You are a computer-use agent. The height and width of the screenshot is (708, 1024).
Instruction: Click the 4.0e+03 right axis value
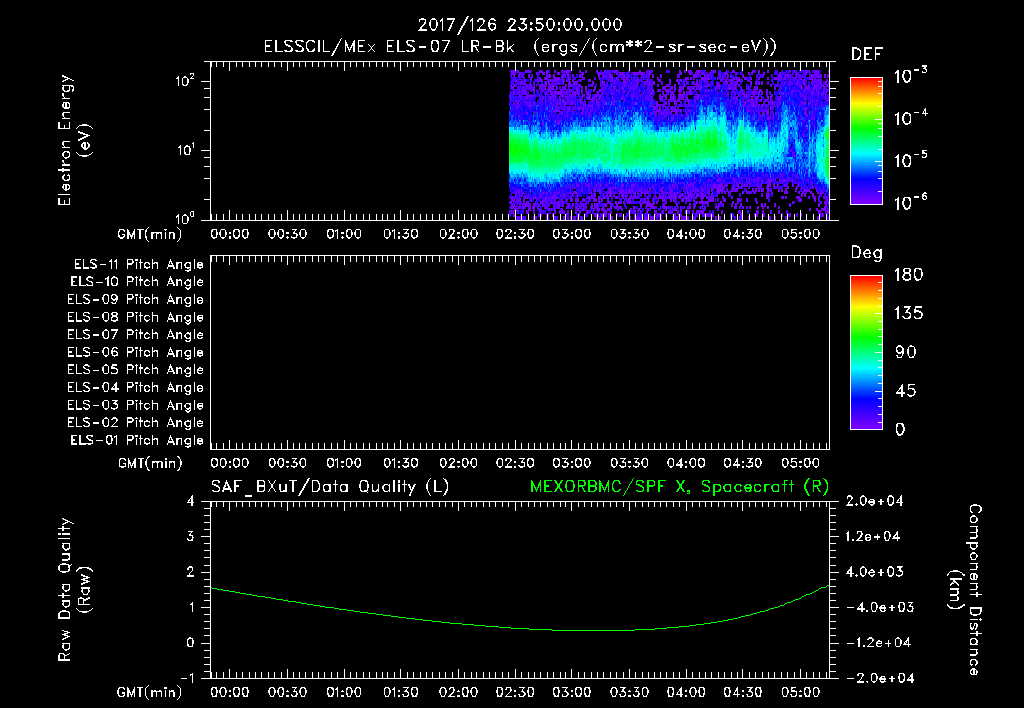874,572
